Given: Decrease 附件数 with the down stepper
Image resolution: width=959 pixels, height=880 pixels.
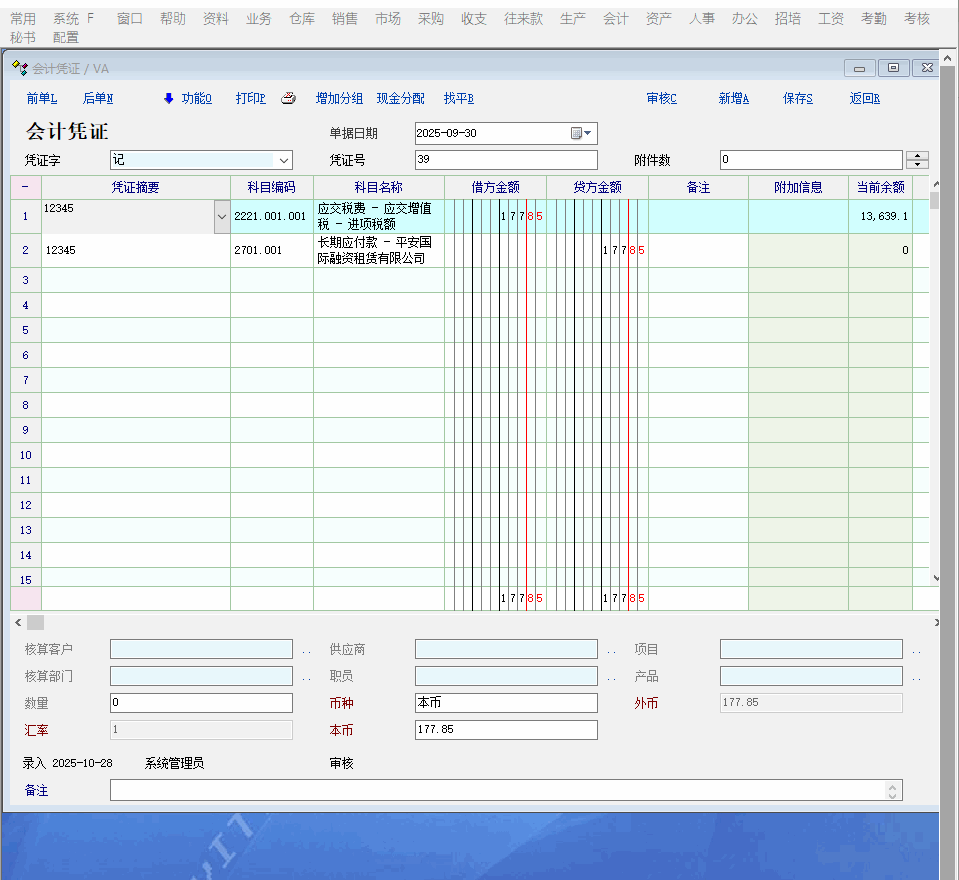Looking at the screenshot, I should (x=917, y=165).
